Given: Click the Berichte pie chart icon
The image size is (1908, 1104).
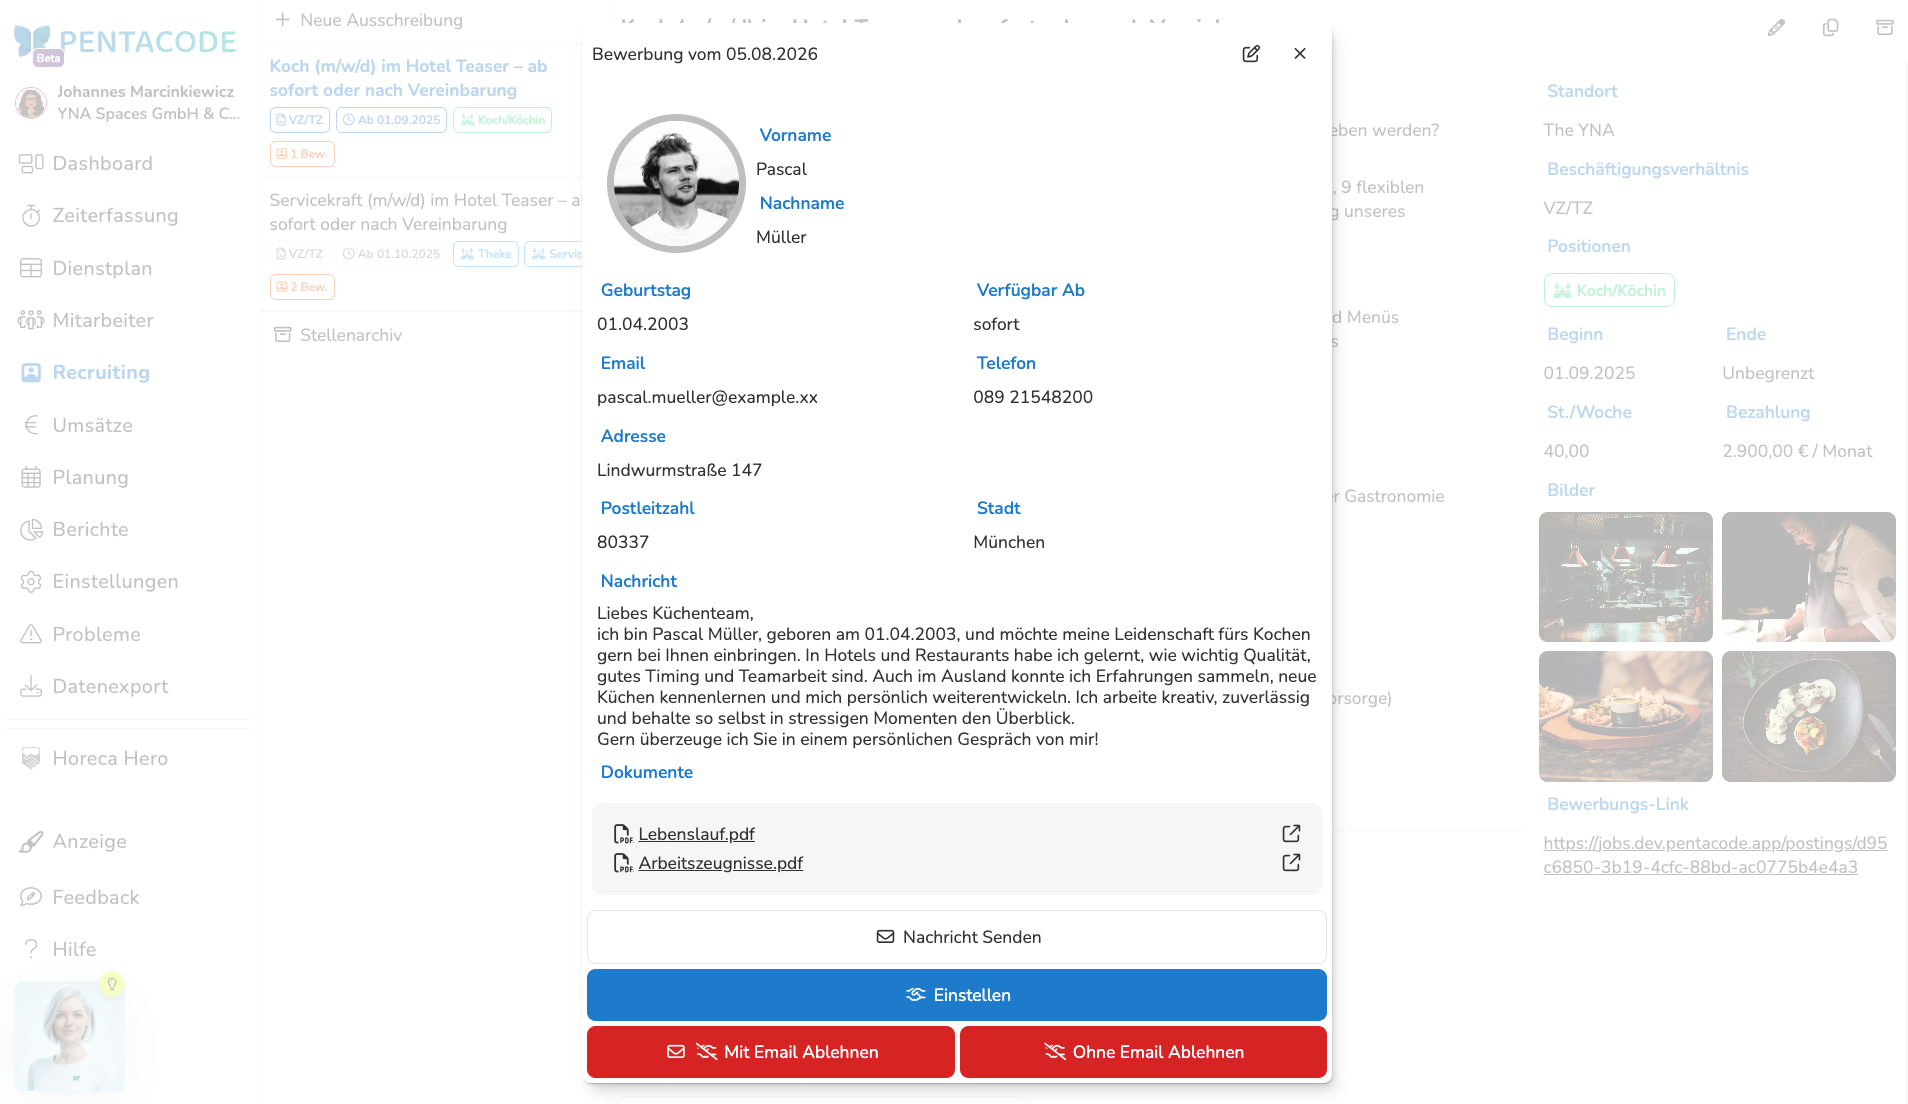Looking at the screenshot, I should pyautogui.click(x=31, y=530).
